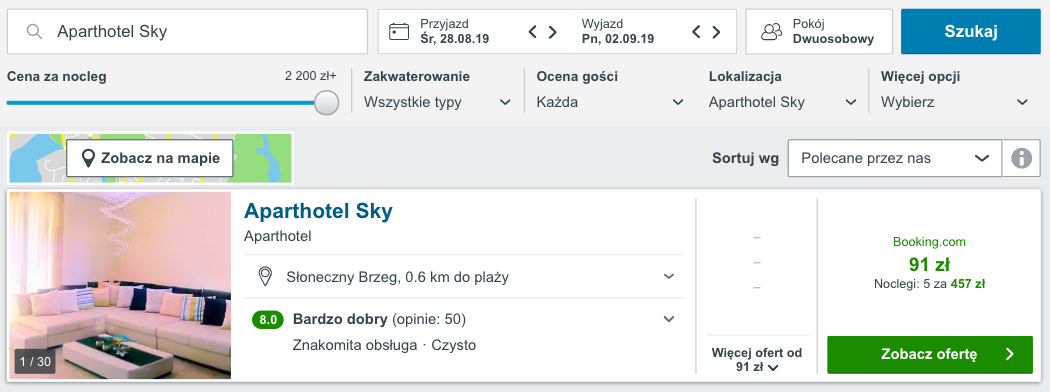Click the calendar icon beside Przyjazd
The width and height of the screenshot is (1050, 392).
[399, 31]
